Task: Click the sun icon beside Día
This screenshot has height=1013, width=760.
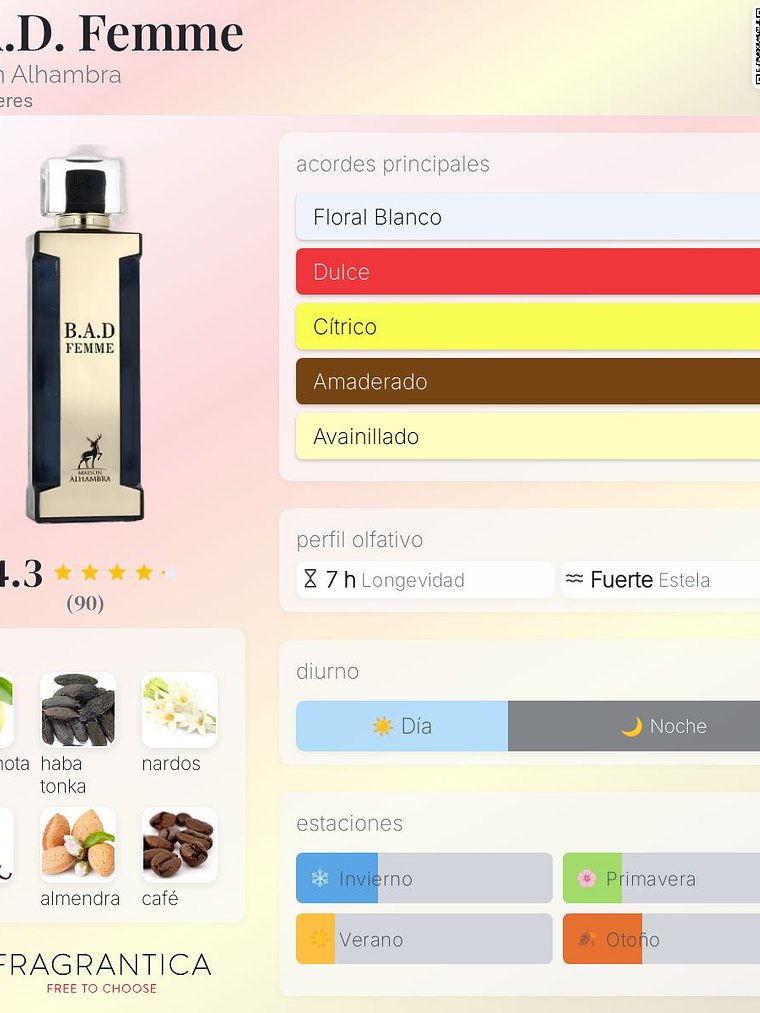Action: [x=383, y=726]
